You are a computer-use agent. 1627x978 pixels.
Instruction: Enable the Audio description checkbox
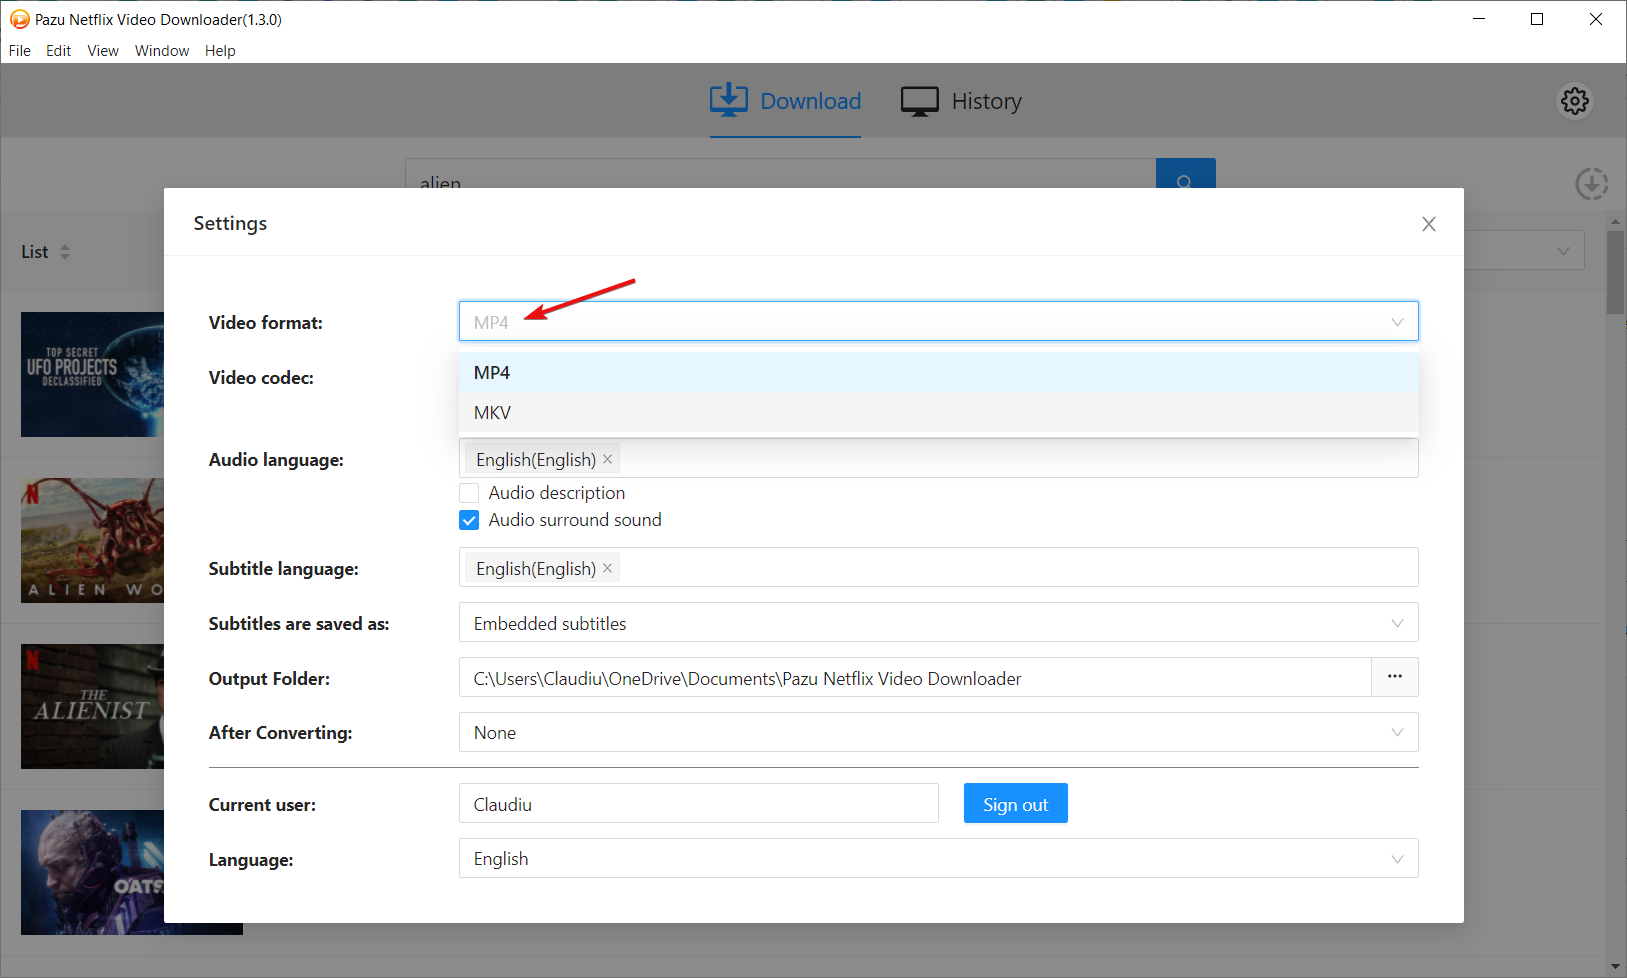coord(469,493)
